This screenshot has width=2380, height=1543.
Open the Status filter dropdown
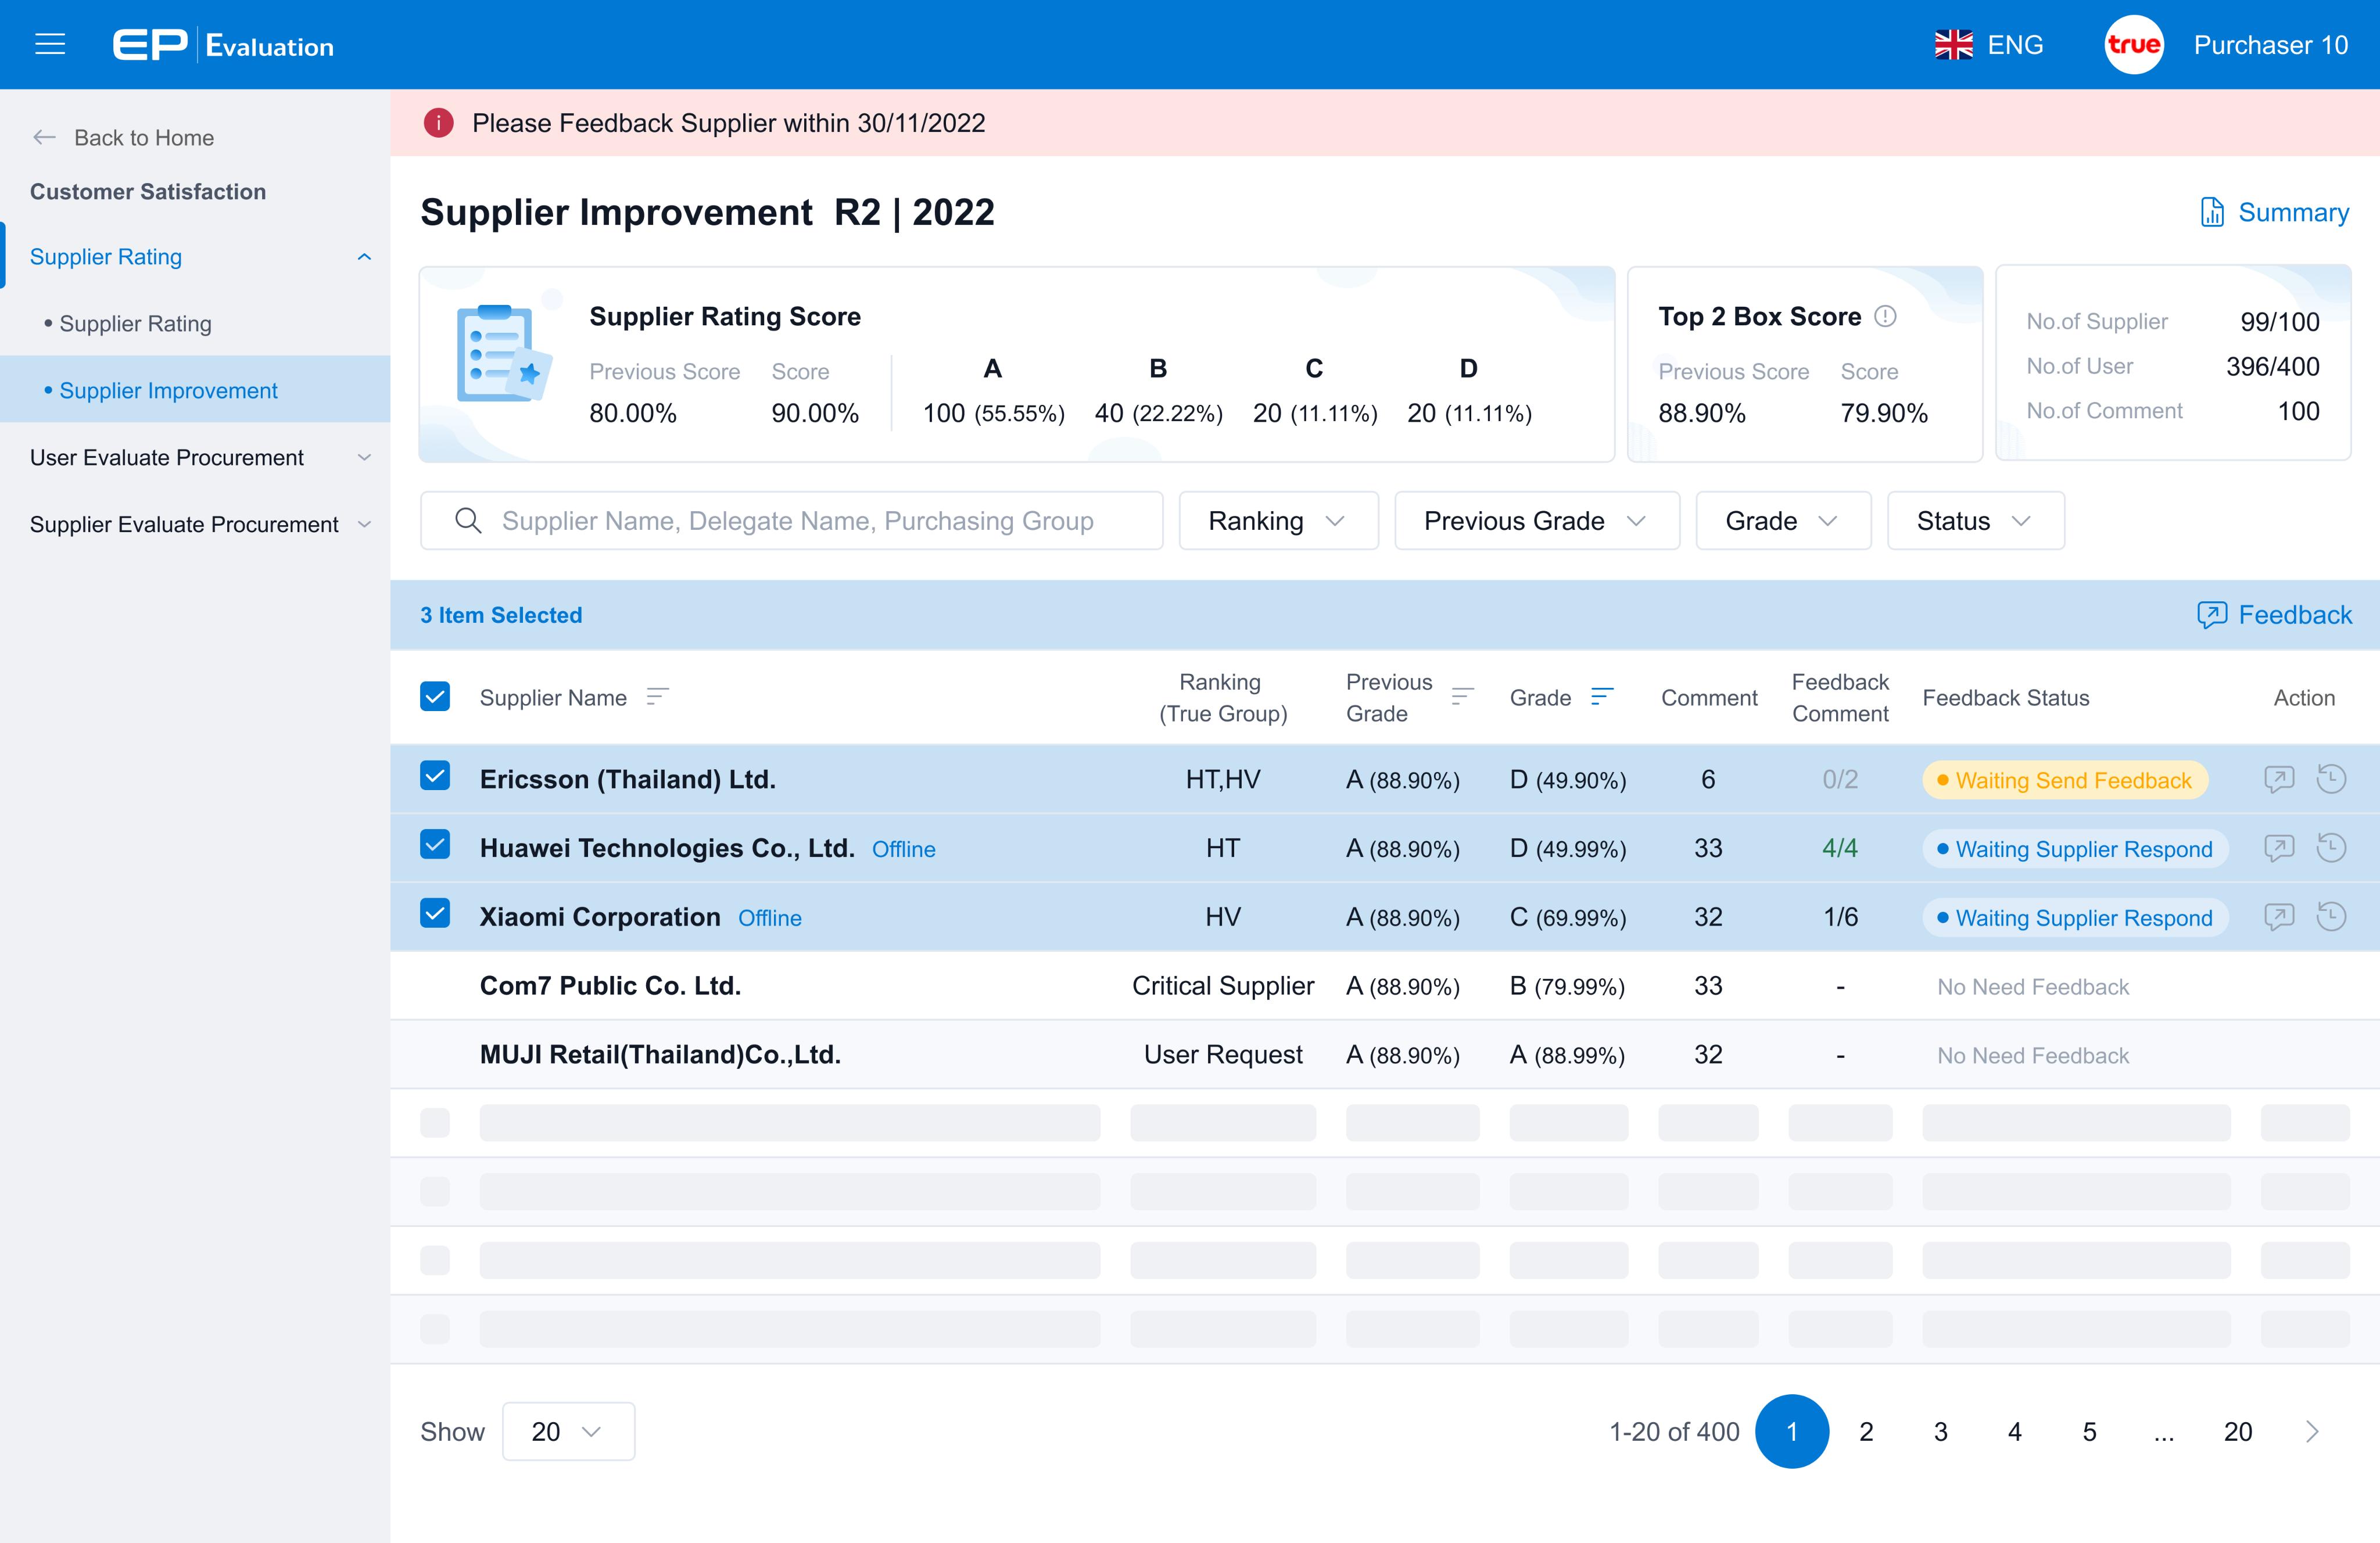pyautogui.click(x=1975, y=520)
